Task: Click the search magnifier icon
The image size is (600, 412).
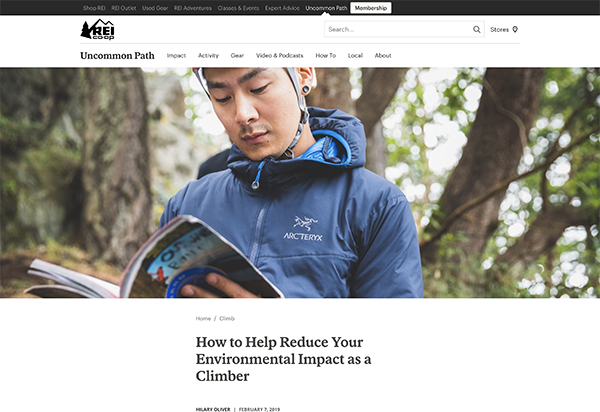Action: point(476,29)
